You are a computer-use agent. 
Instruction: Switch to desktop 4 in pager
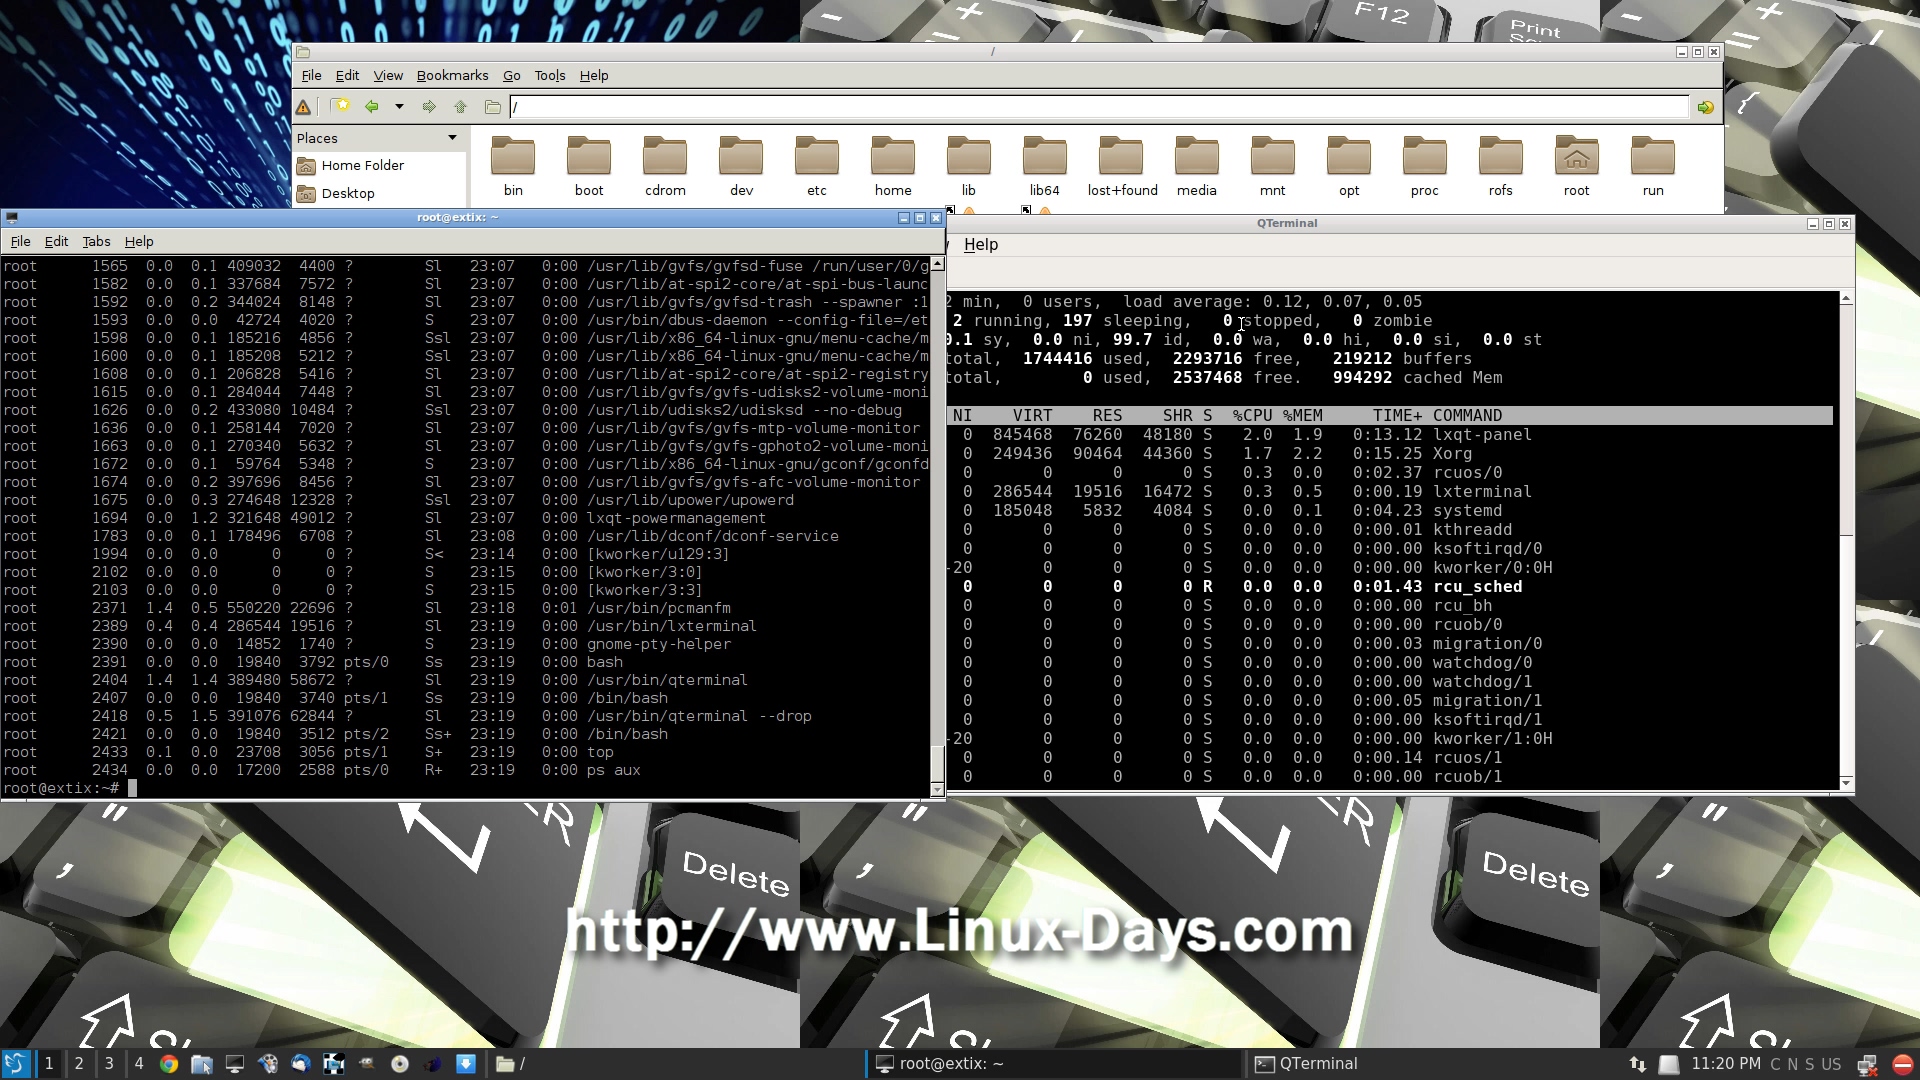tap(139, 1064)
